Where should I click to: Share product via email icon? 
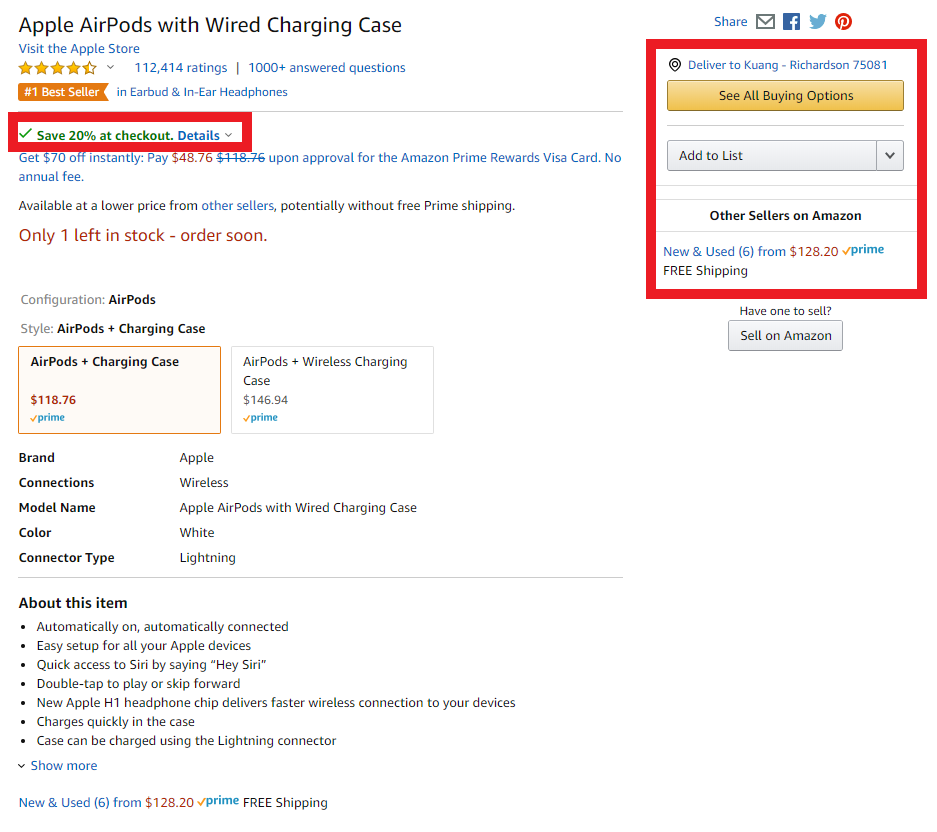(765, 22)
